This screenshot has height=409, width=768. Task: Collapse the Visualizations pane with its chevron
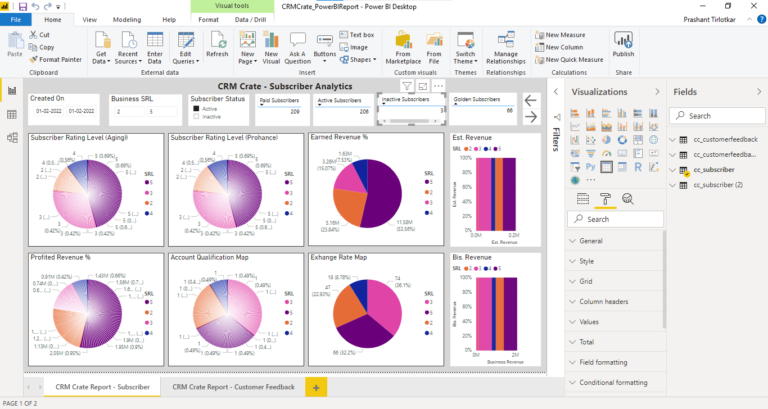tap(657, 92)
